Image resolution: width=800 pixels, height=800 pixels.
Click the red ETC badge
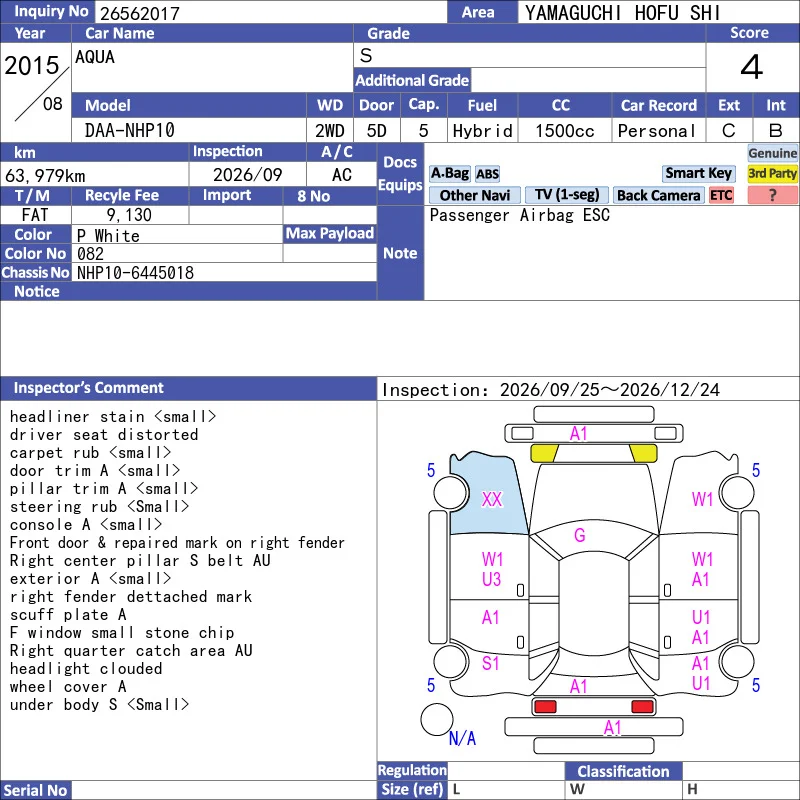click(721, 195)
